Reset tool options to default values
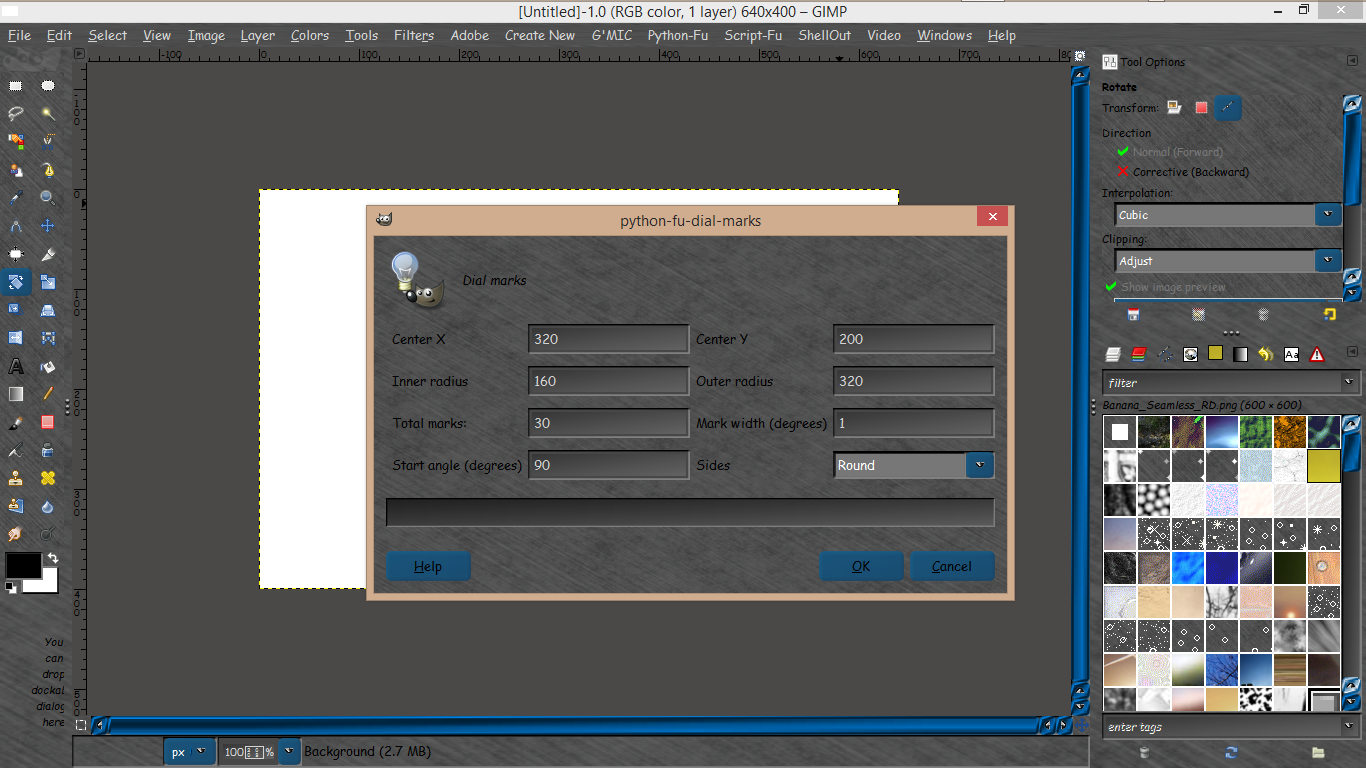 coord(1329,314)
